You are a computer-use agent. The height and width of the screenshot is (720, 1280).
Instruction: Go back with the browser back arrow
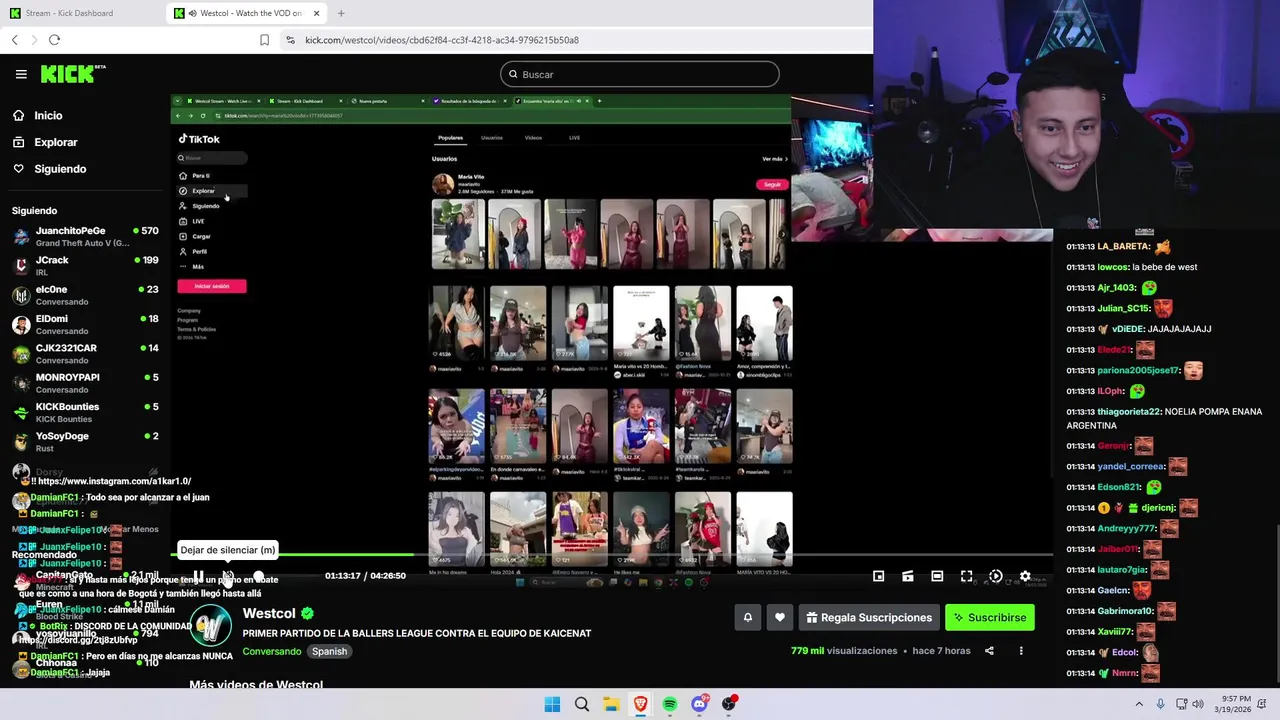coord(14,40)
